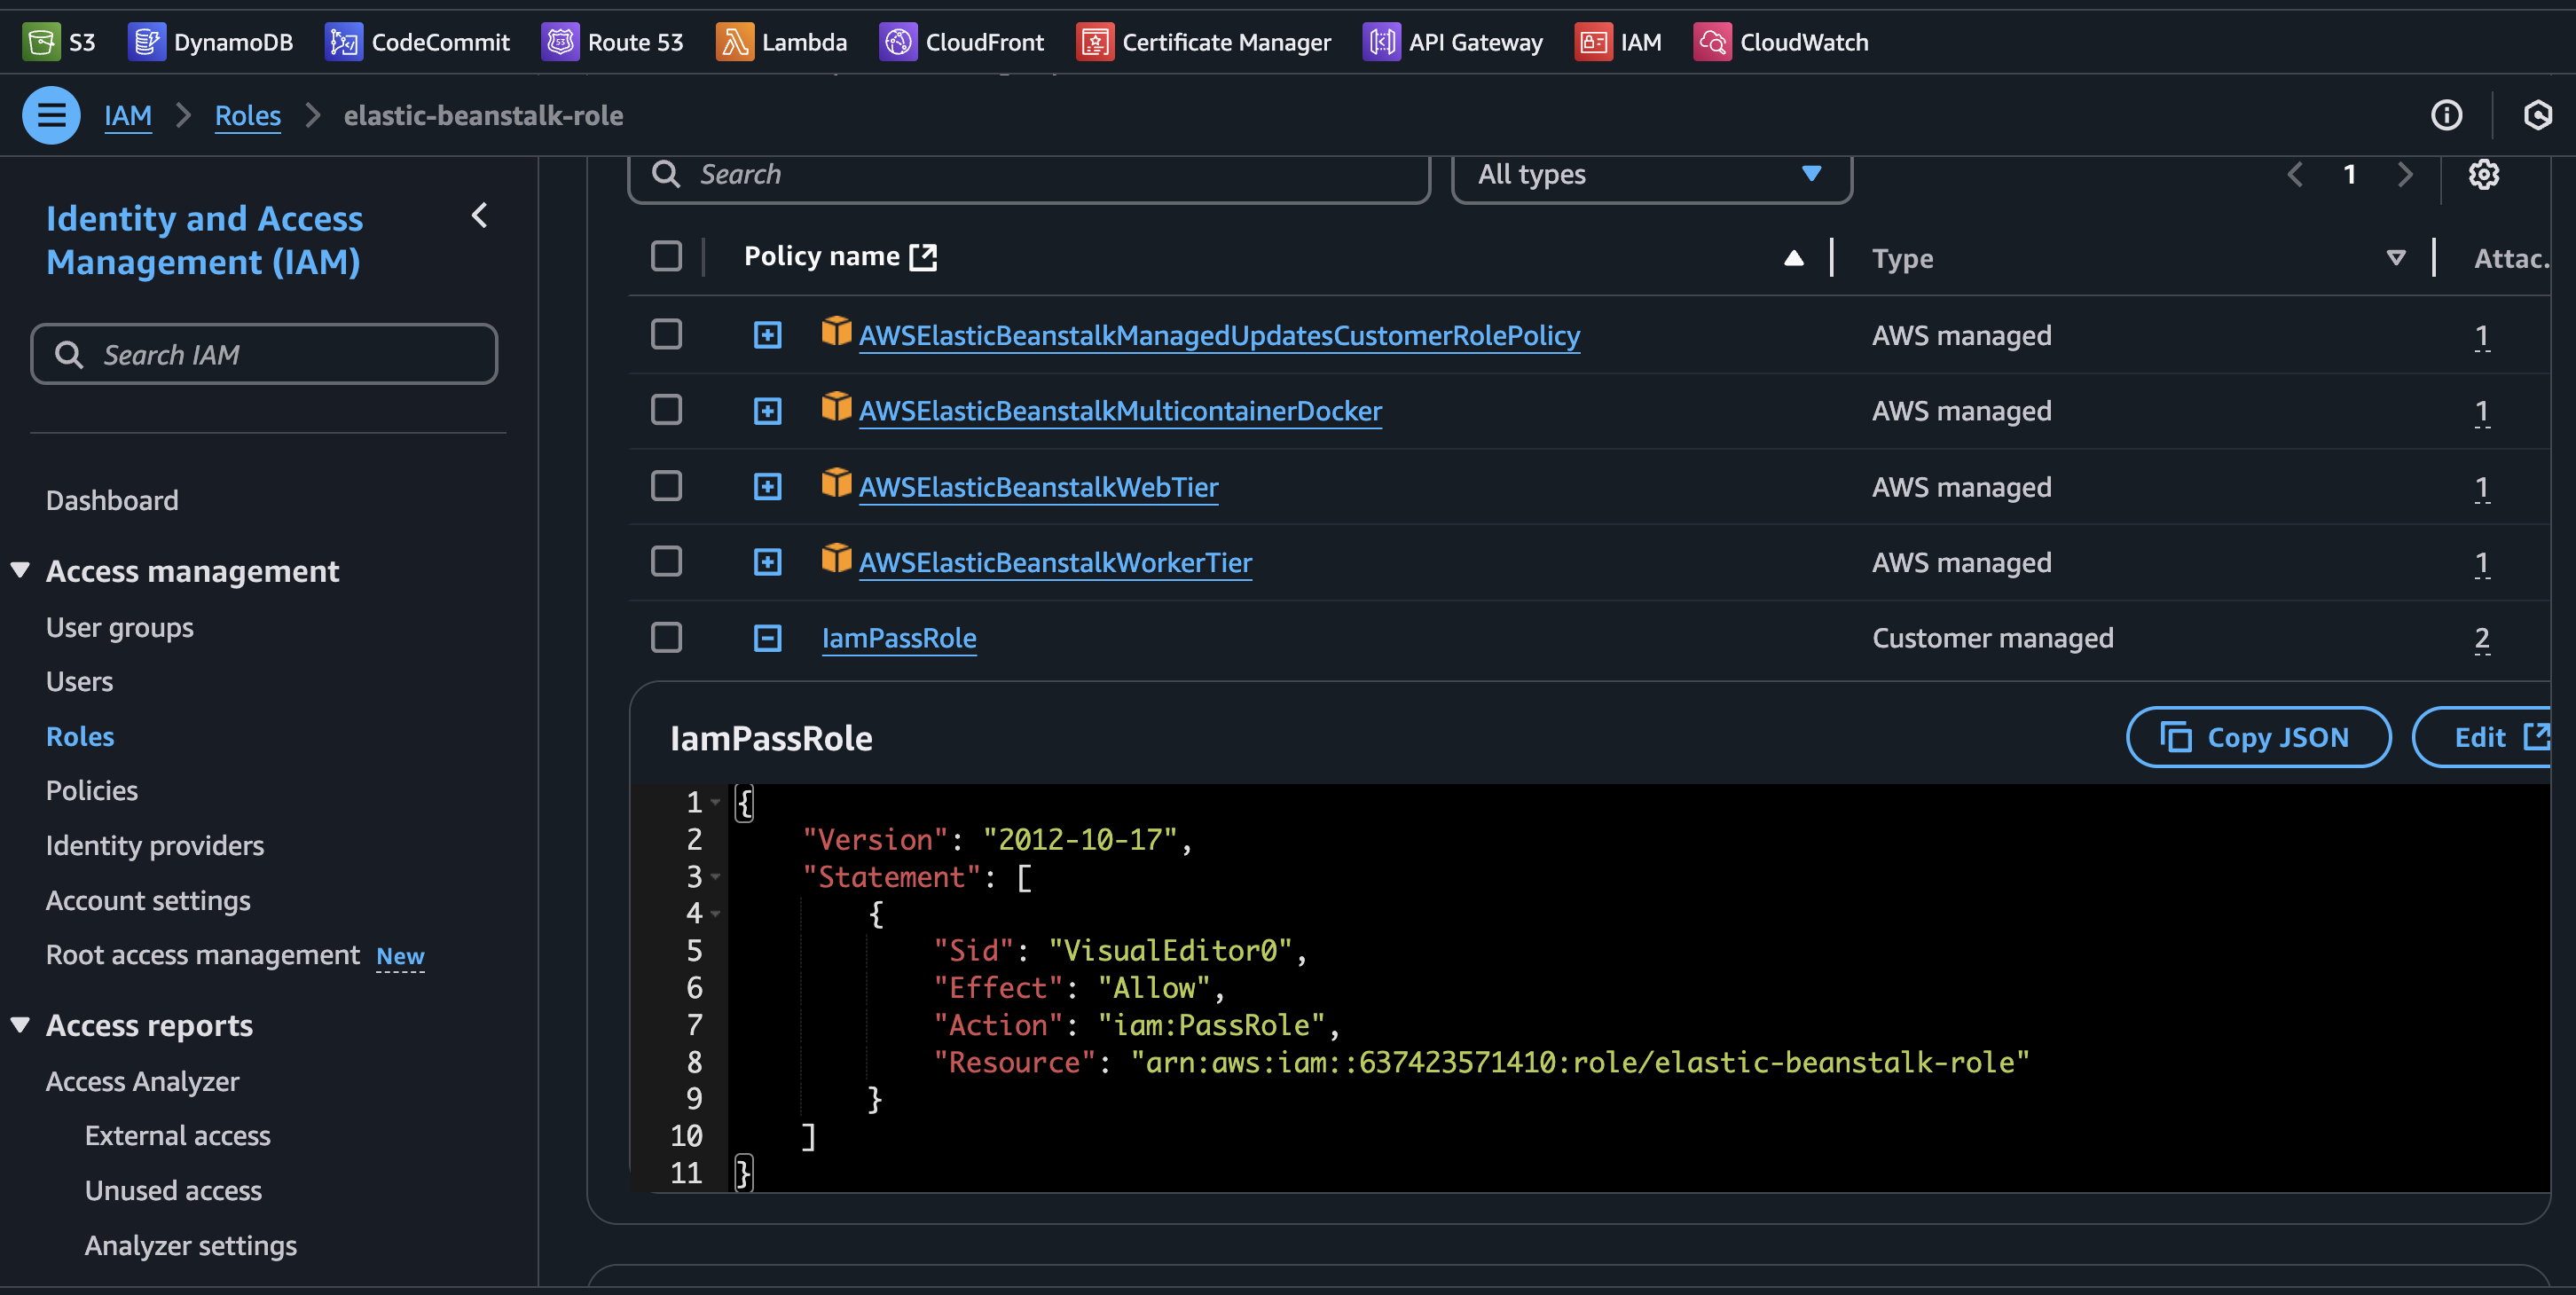Click the hamburger navigation menu icon
This screenshot has width=2576, height=1295.
[x=51, y=115]
